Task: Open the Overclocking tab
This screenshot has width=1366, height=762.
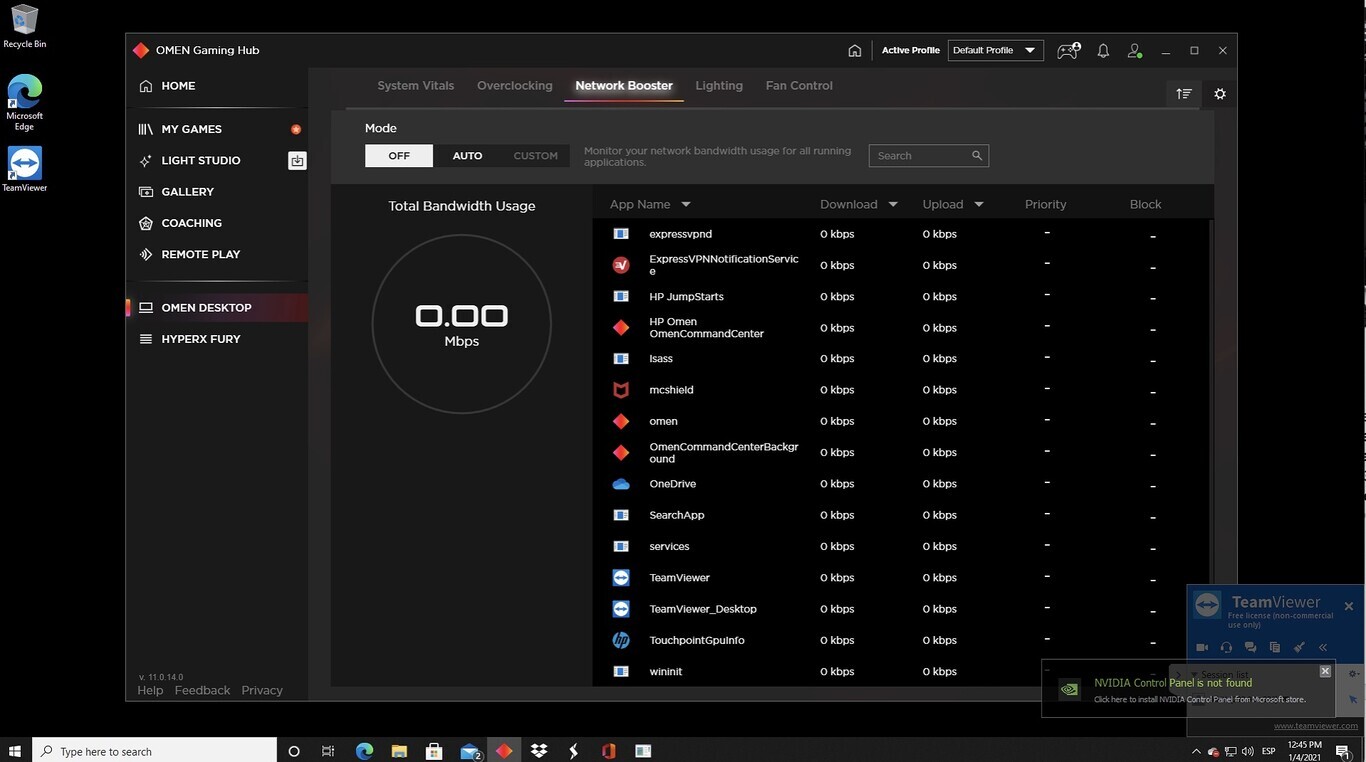Action: (x=514, y=86)
